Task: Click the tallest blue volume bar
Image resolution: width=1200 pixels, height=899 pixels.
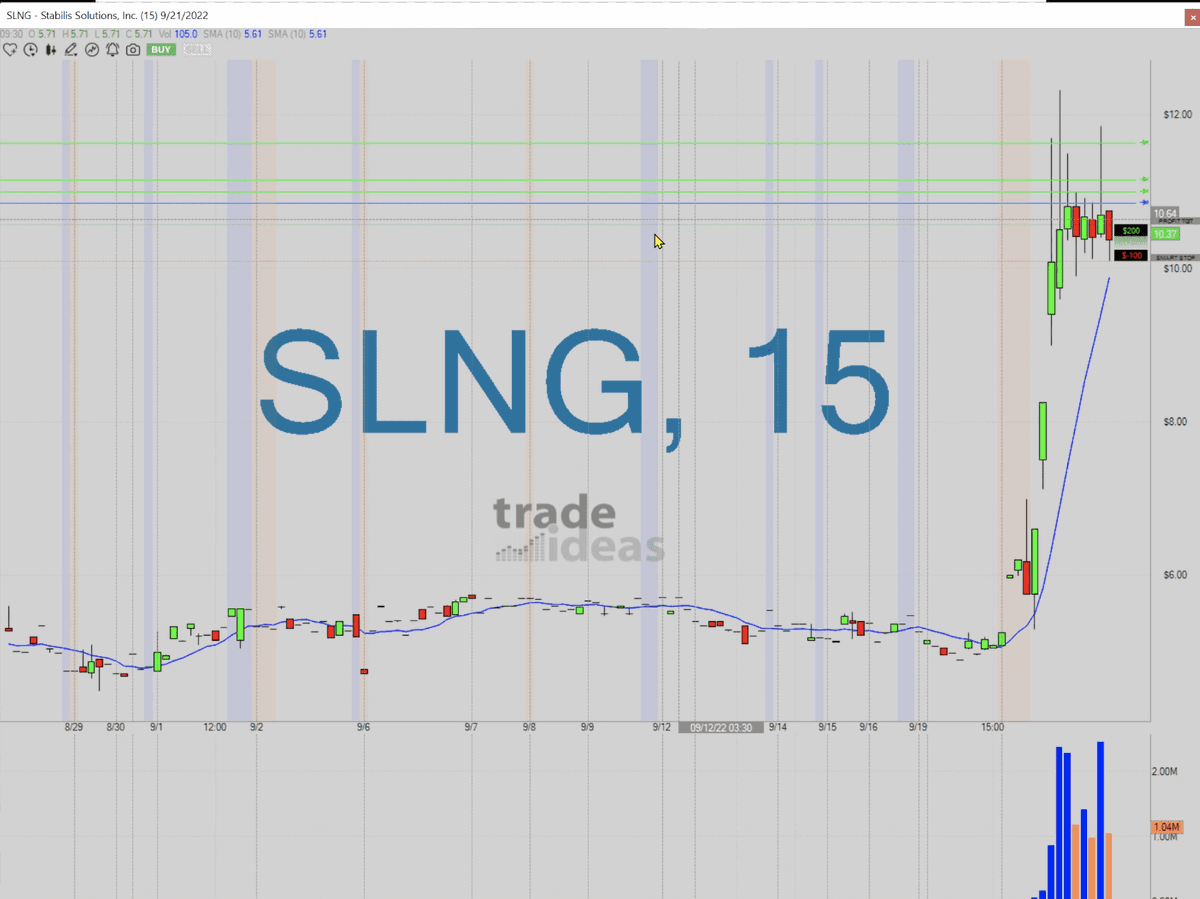Action: pyautogui.click(x=1100, y=820)
